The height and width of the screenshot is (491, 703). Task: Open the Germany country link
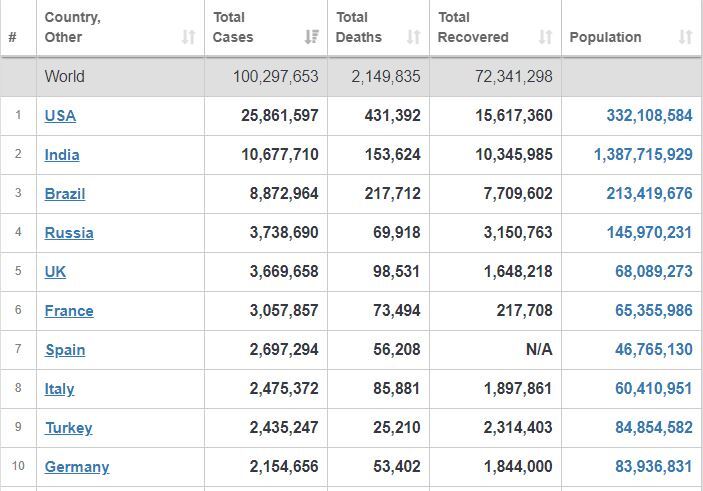click(x=77, y=467)
